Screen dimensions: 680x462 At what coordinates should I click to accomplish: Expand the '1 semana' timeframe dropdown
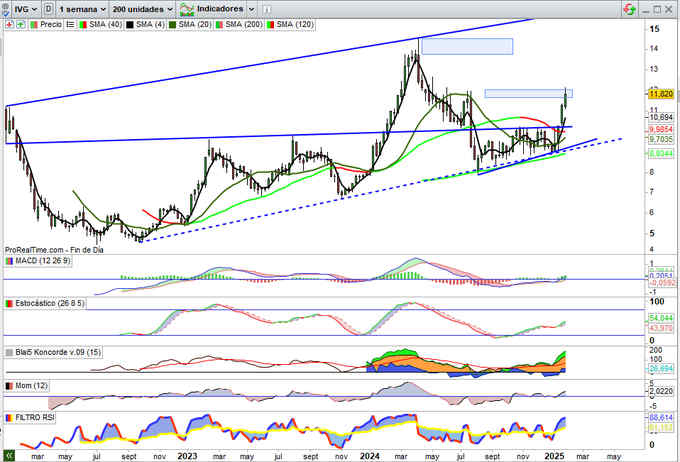pyautogui.click(x=83, y=7)
